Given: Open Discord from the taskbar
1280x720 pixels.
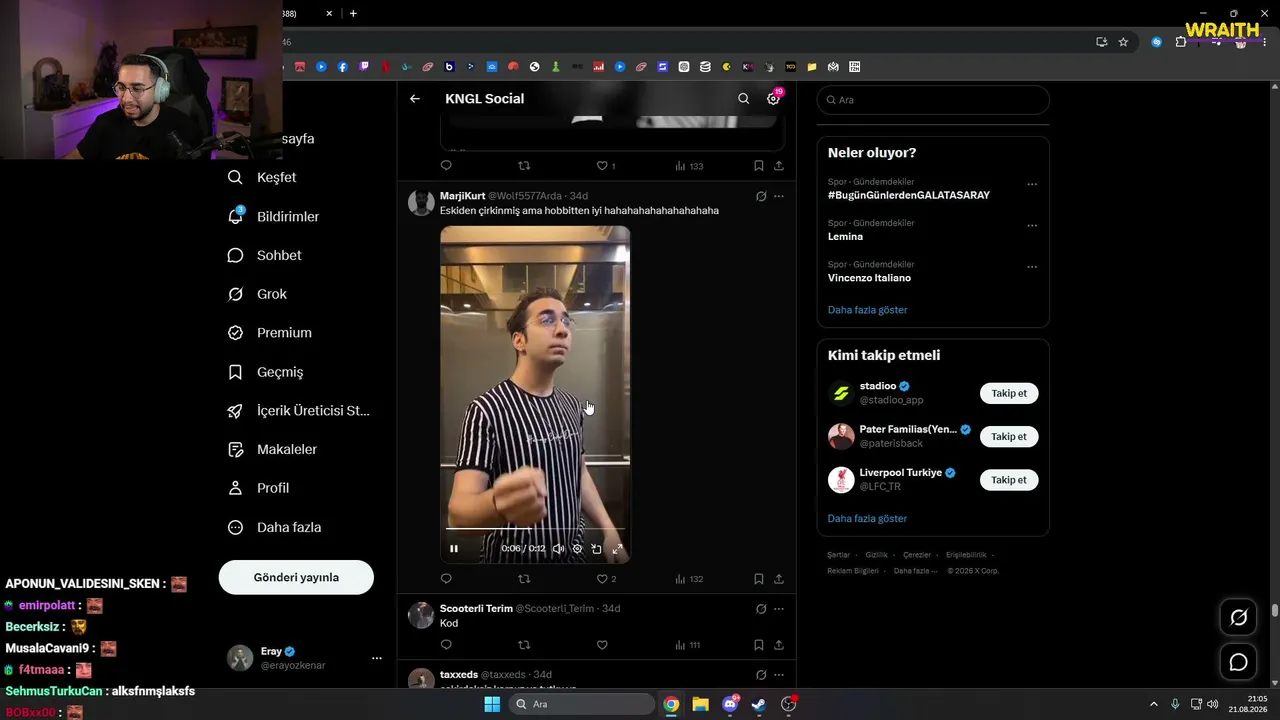Looking at the screenshot, I should [730, 704].
